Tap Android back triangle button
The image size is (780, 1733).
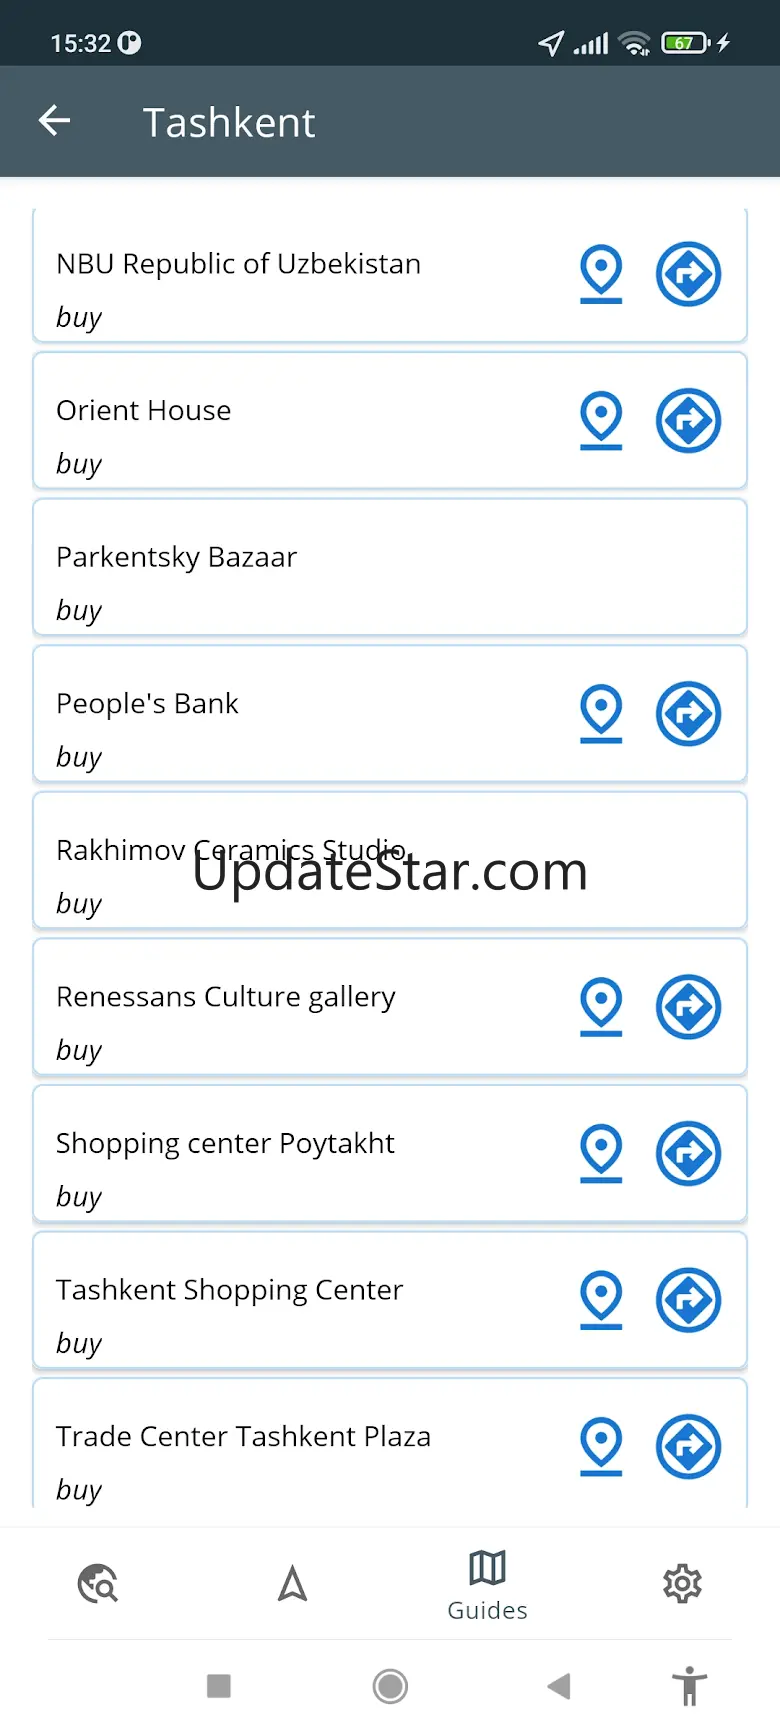coord(559,1687)
